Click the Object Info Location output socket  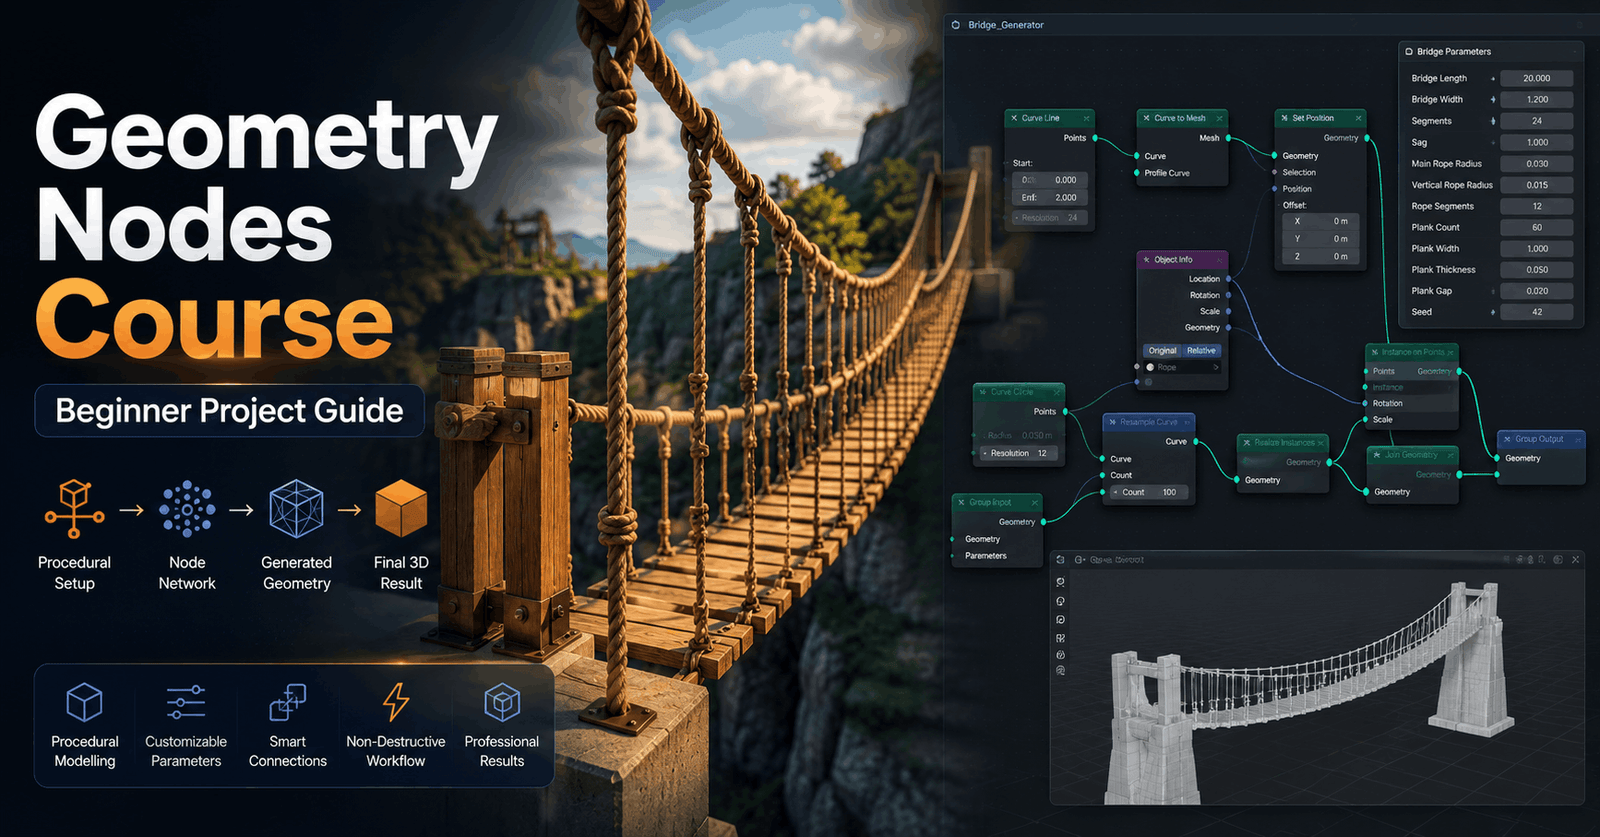(x=1228, y=279)
